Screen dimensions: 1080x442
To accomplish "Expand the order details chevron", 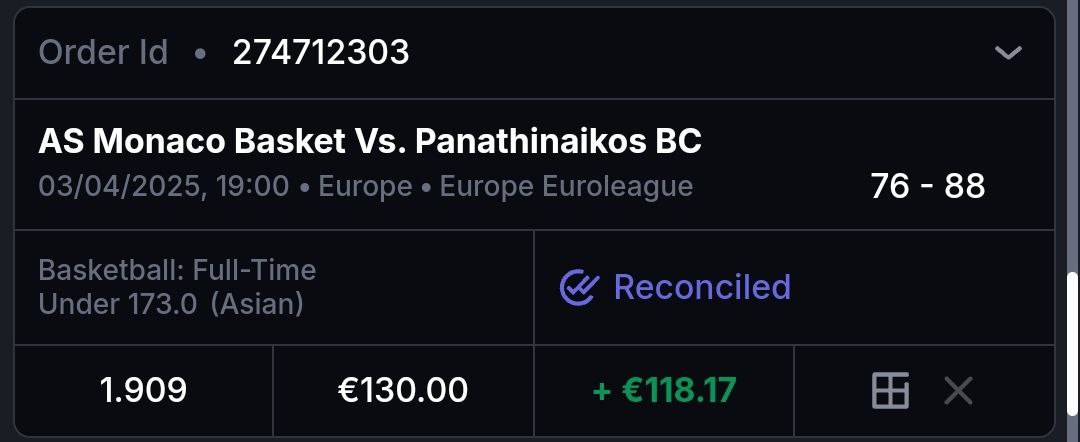I will point(1008,52).
